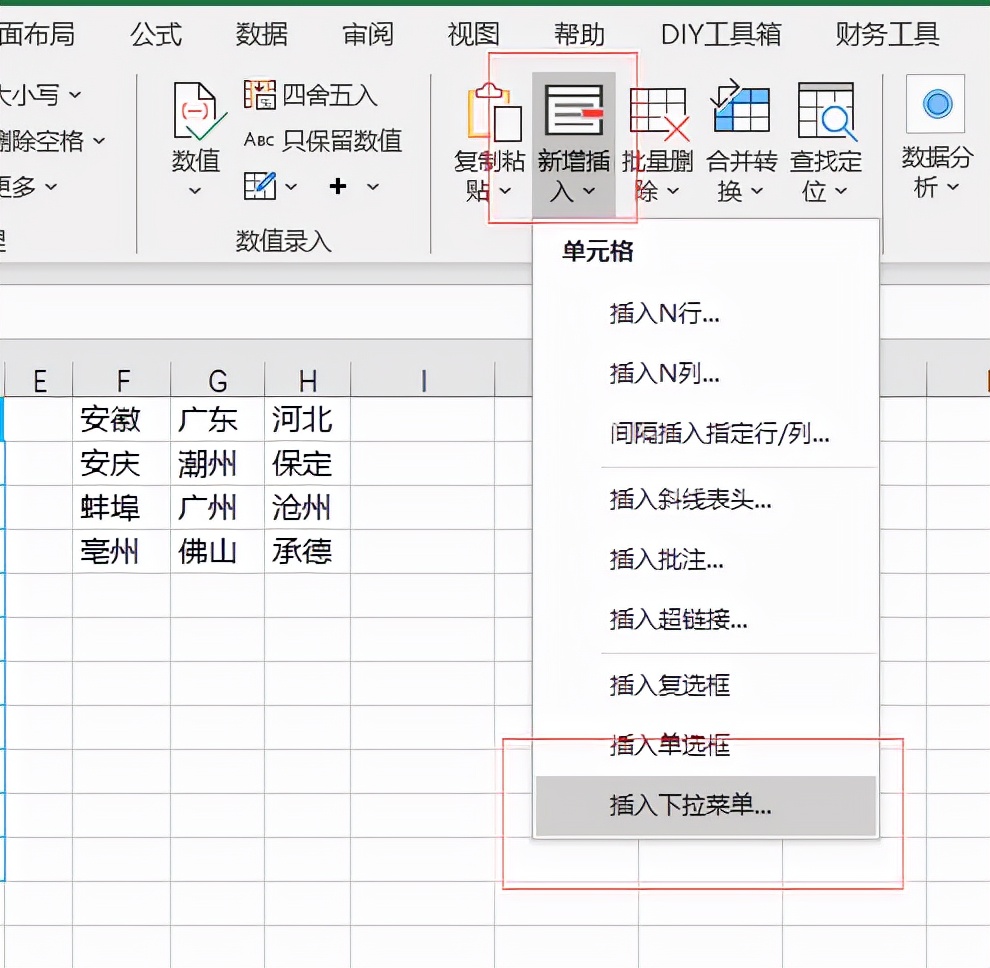Open the 帮助 ribbon tab

click(580, 34)
